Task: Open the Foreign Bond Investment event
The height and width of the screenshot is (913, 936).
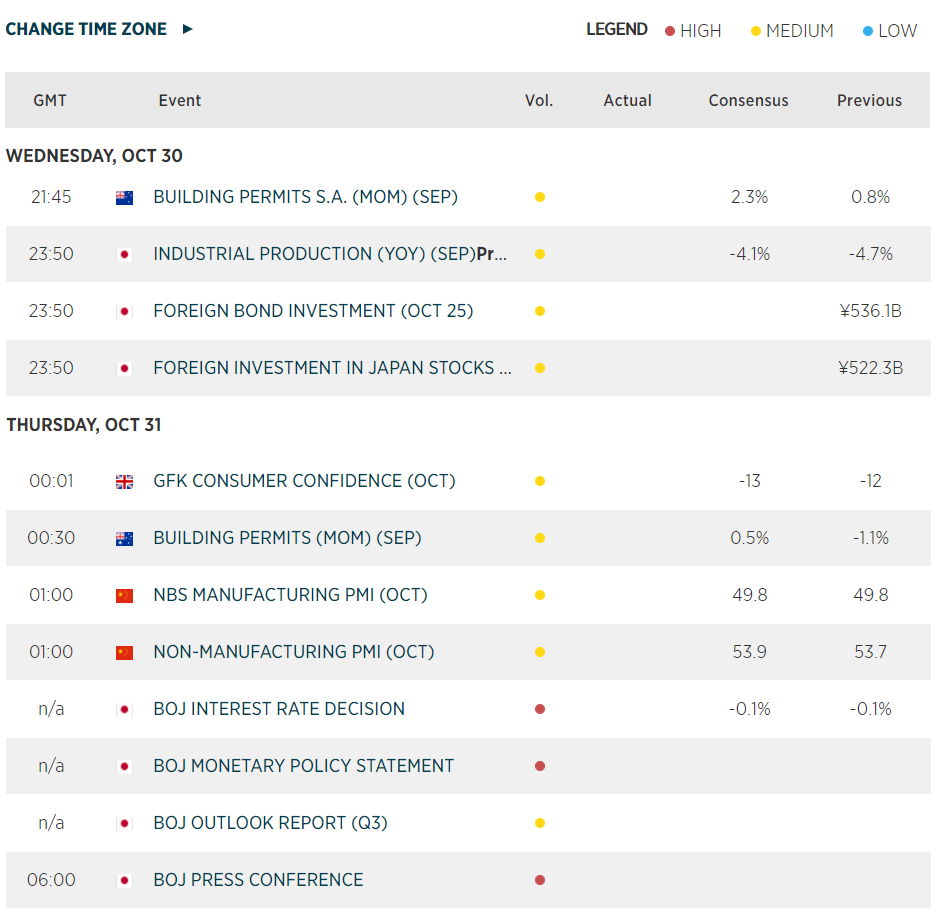Action: (x=313, y=311)
